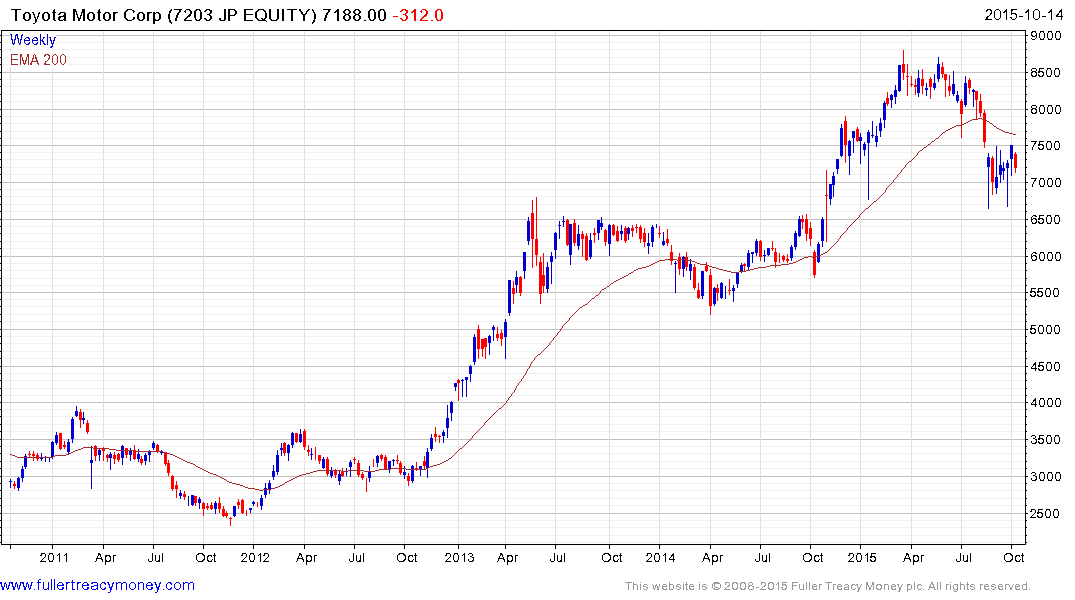The image size is (1075, 600).
Task: Click the 7500 price axis label
Action: (x=1046, y=146)
